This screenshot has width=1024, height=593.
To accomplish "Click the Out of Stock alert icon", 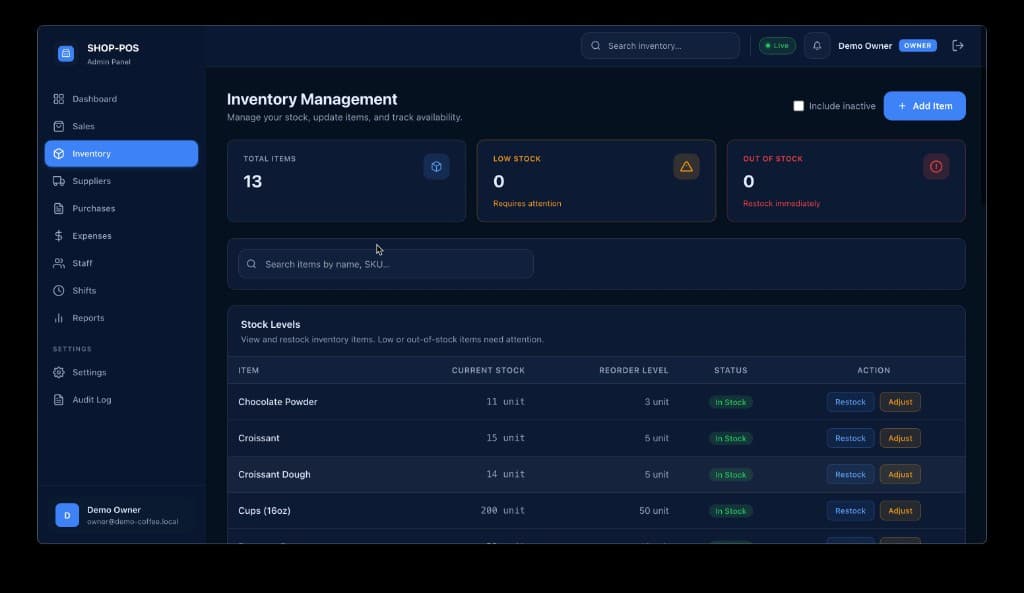I will (936, 167).
